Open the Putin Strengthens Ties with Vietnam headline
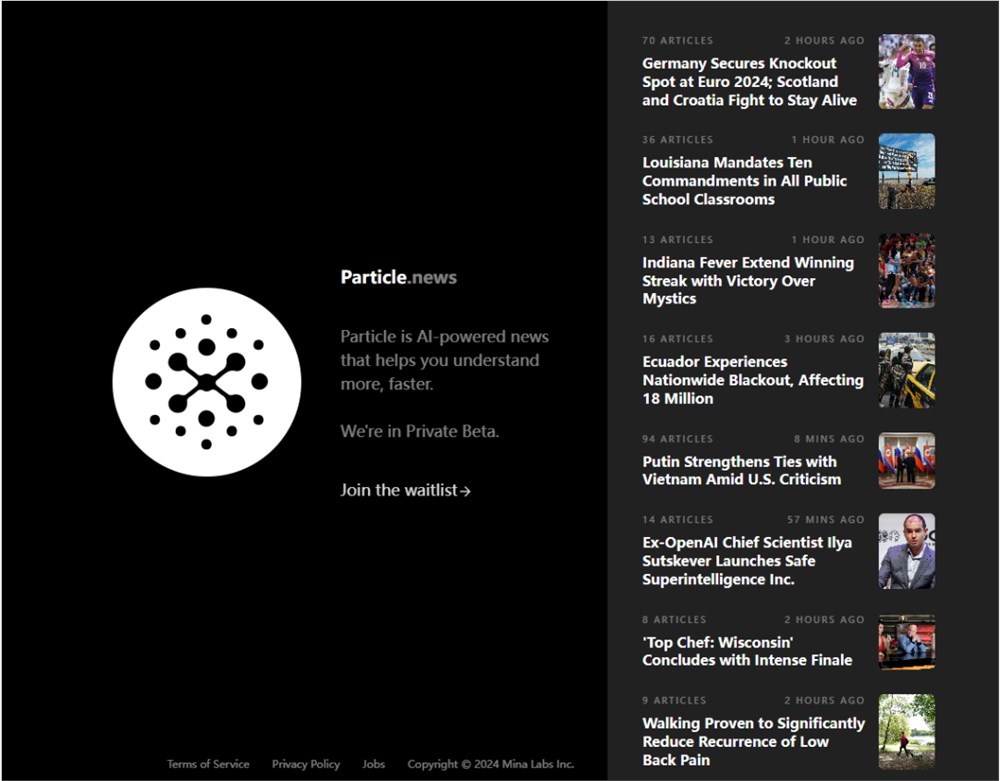Screen dimensions: 1000x781 [741, 471]
